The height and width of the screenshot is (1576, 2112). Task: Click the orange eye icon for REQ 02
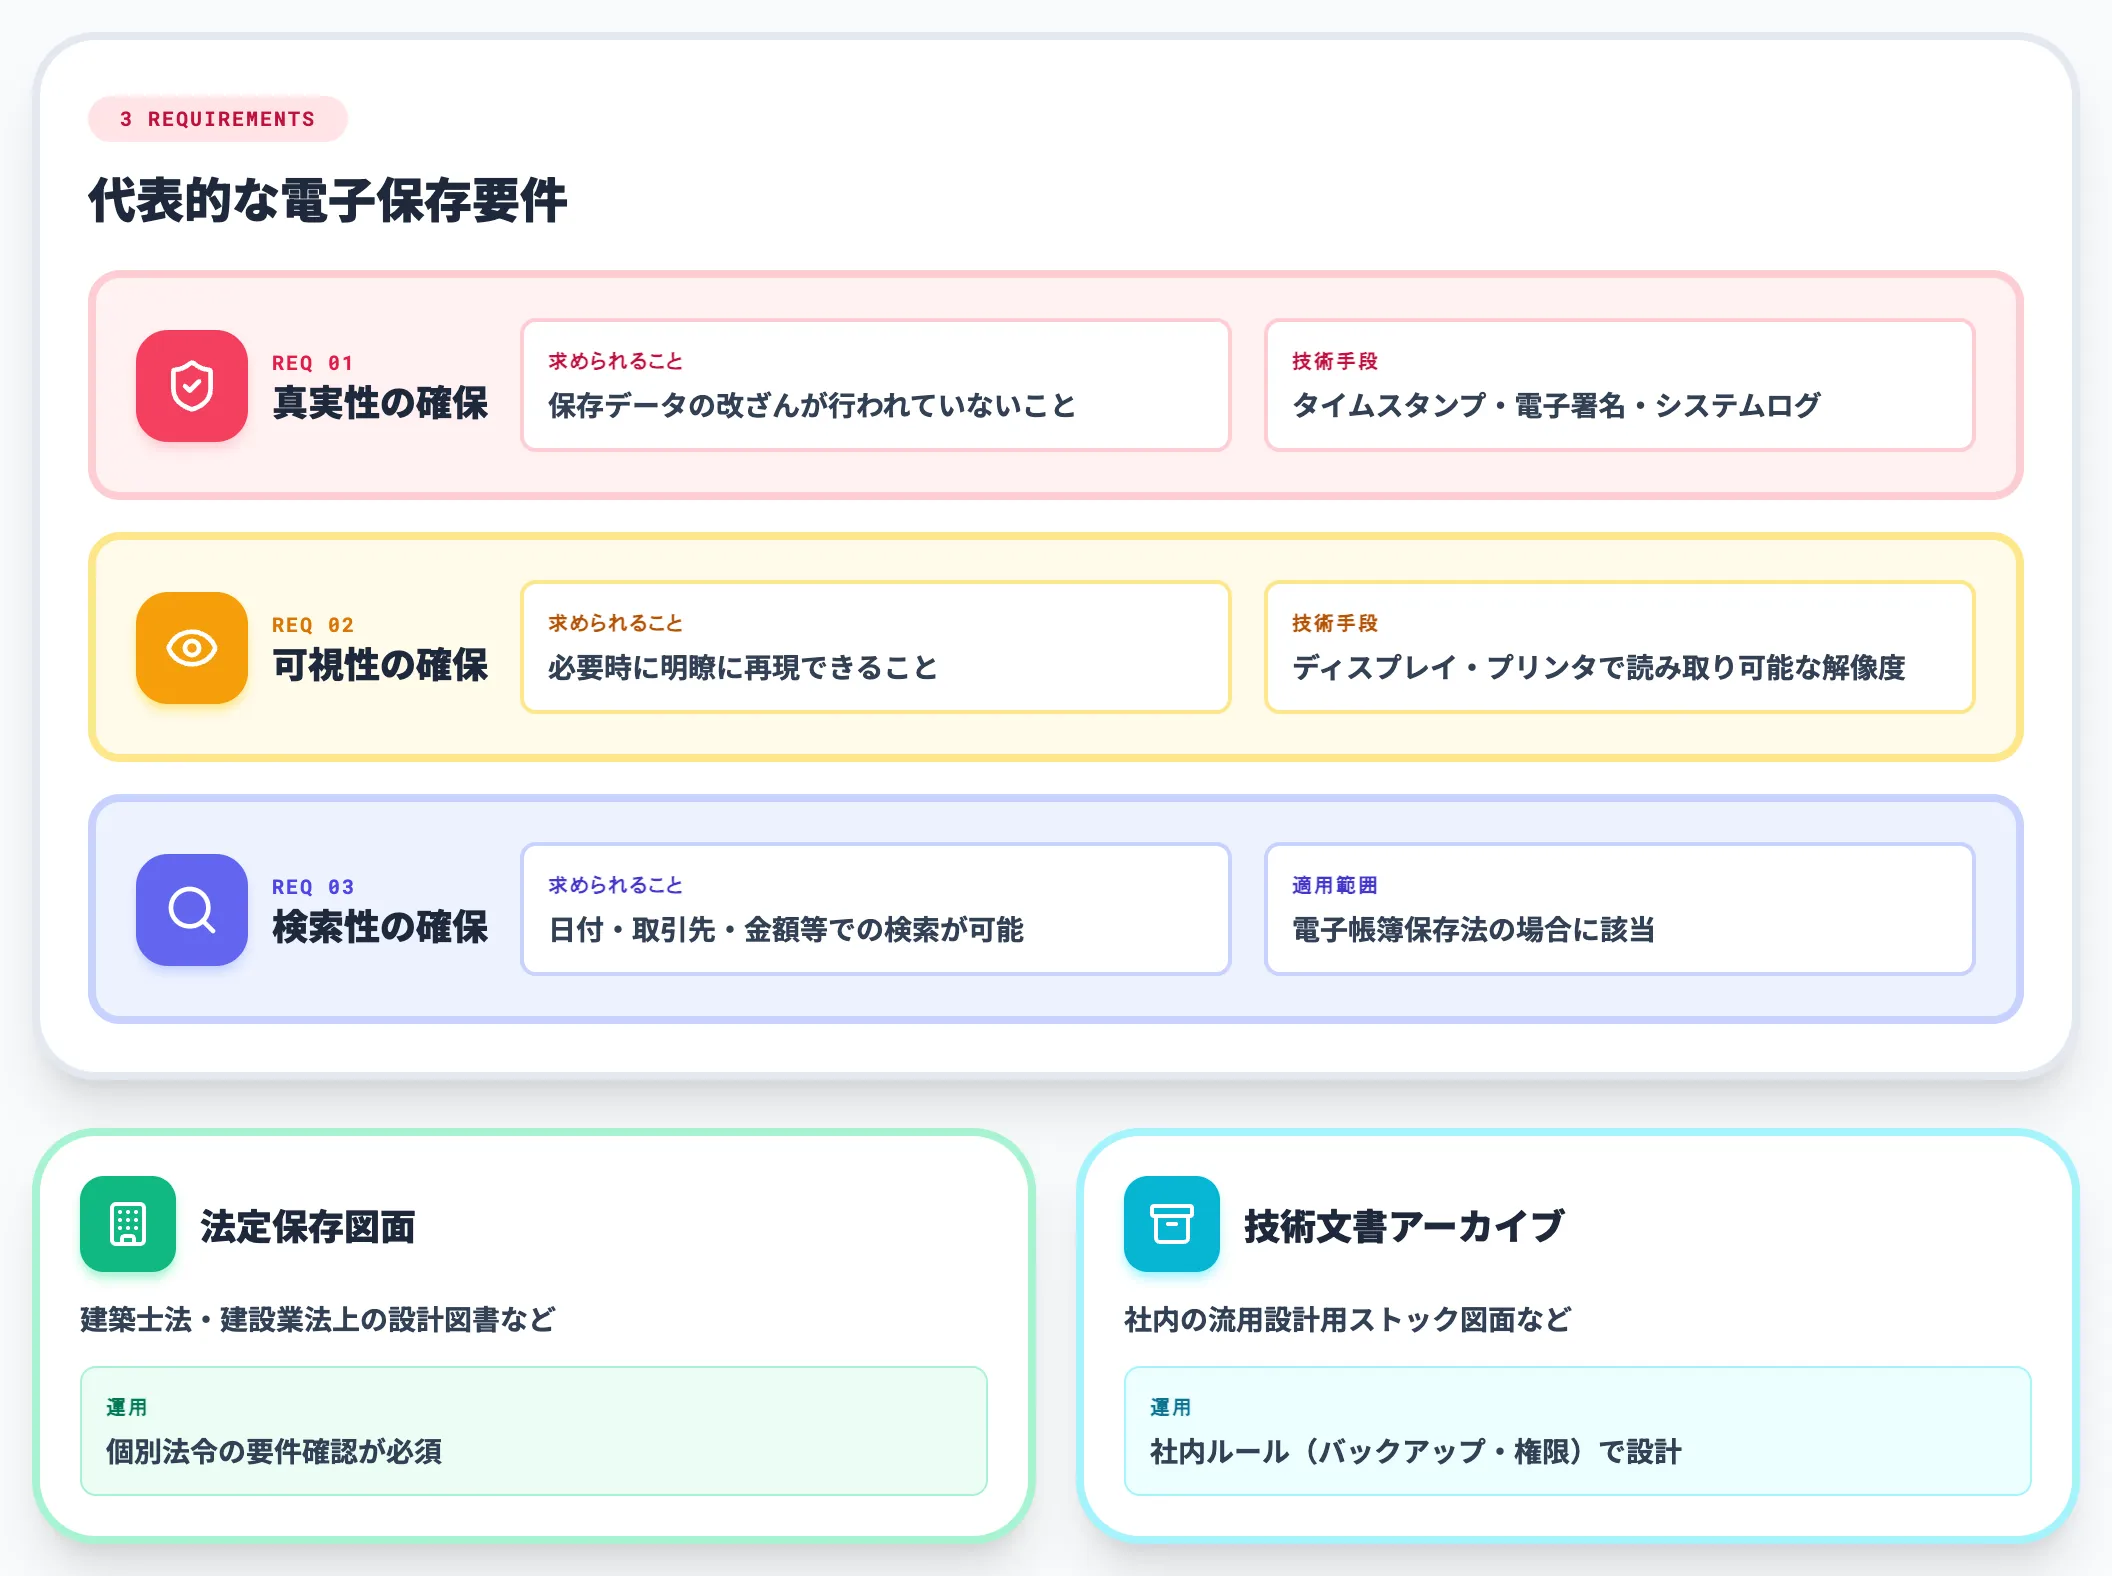(192, 648)
